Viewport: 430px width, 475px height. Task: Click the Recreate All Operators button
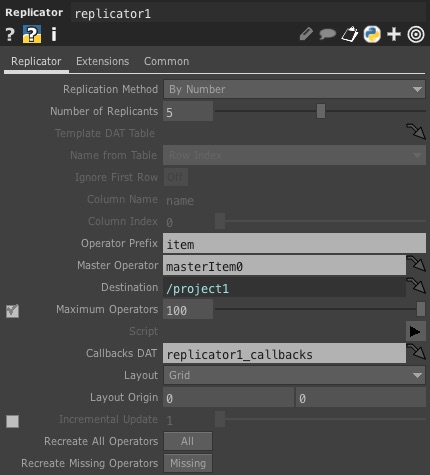pos(187,441)
